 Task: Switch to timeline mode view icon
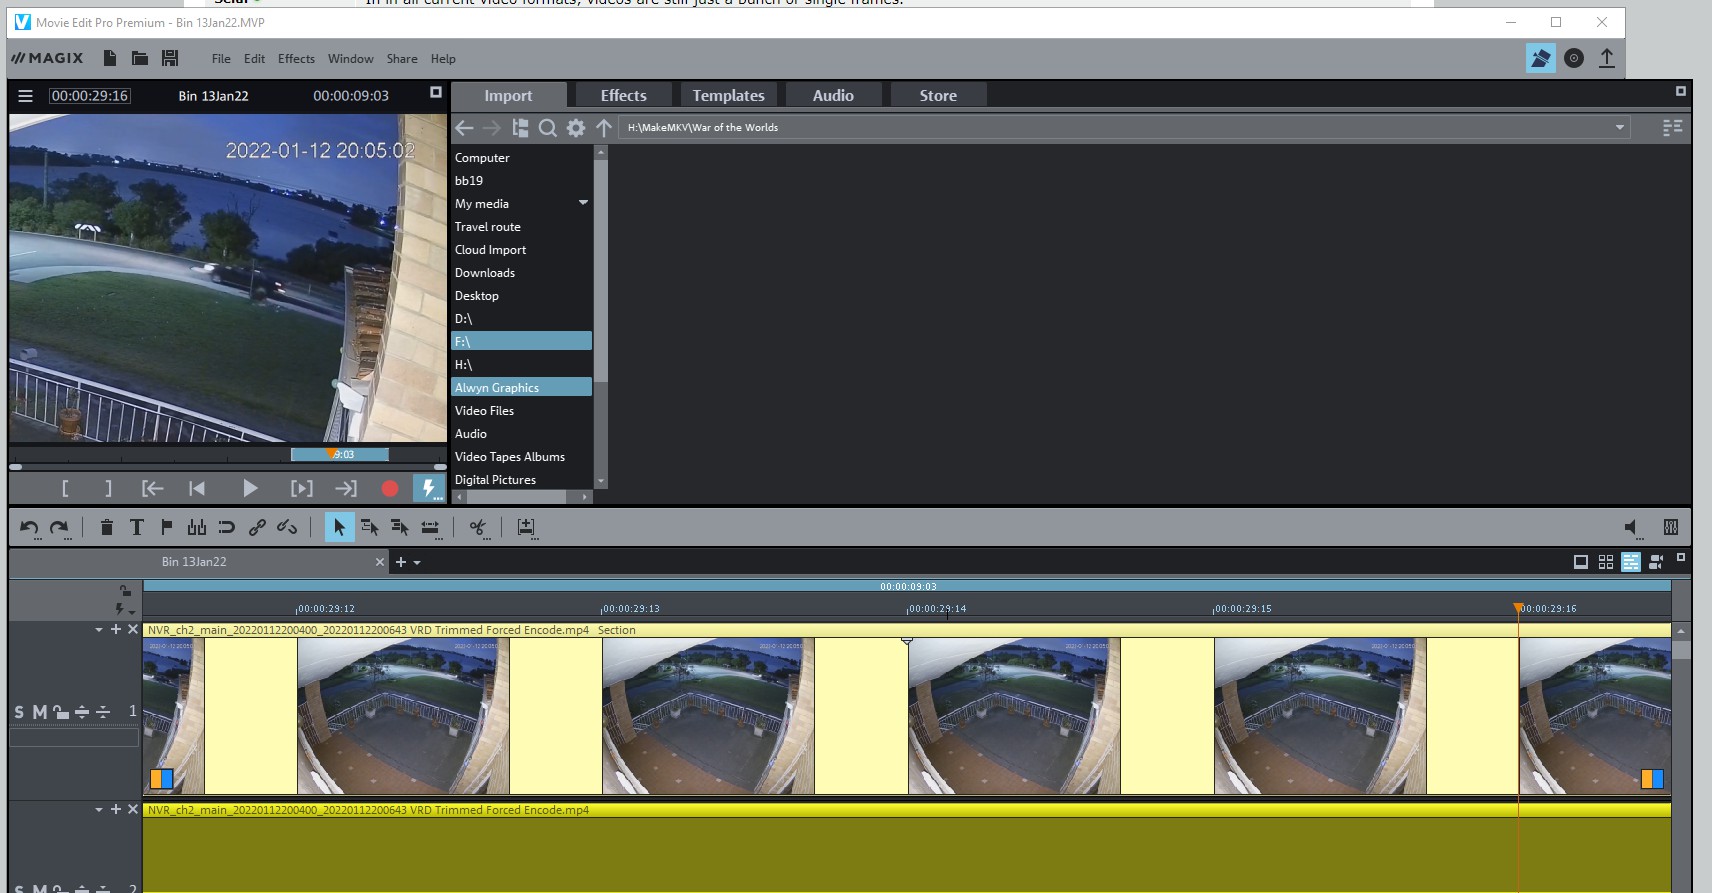coord(1631,562)
